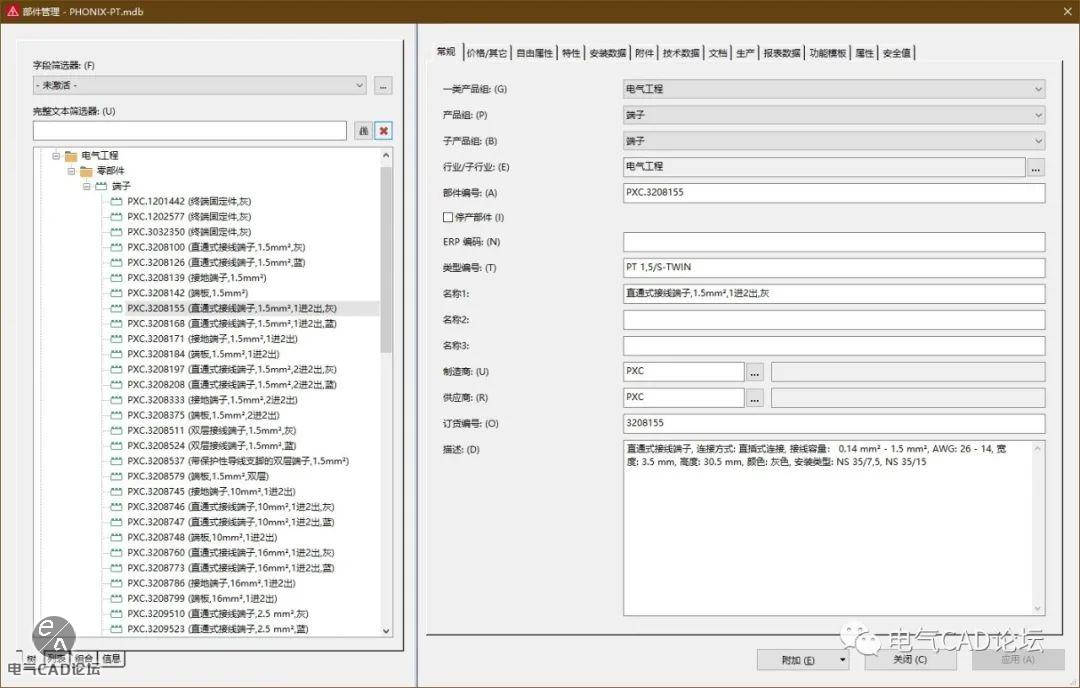Viewport: 1080px width, 688px height.
Task: Click the part icon of PXC.3208375
Action: 116,415
